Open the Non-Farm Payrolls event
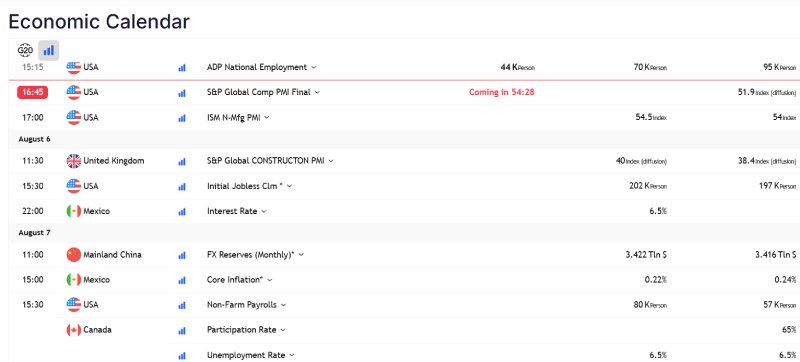The image size is (800, 362). [x=242, y=304]
